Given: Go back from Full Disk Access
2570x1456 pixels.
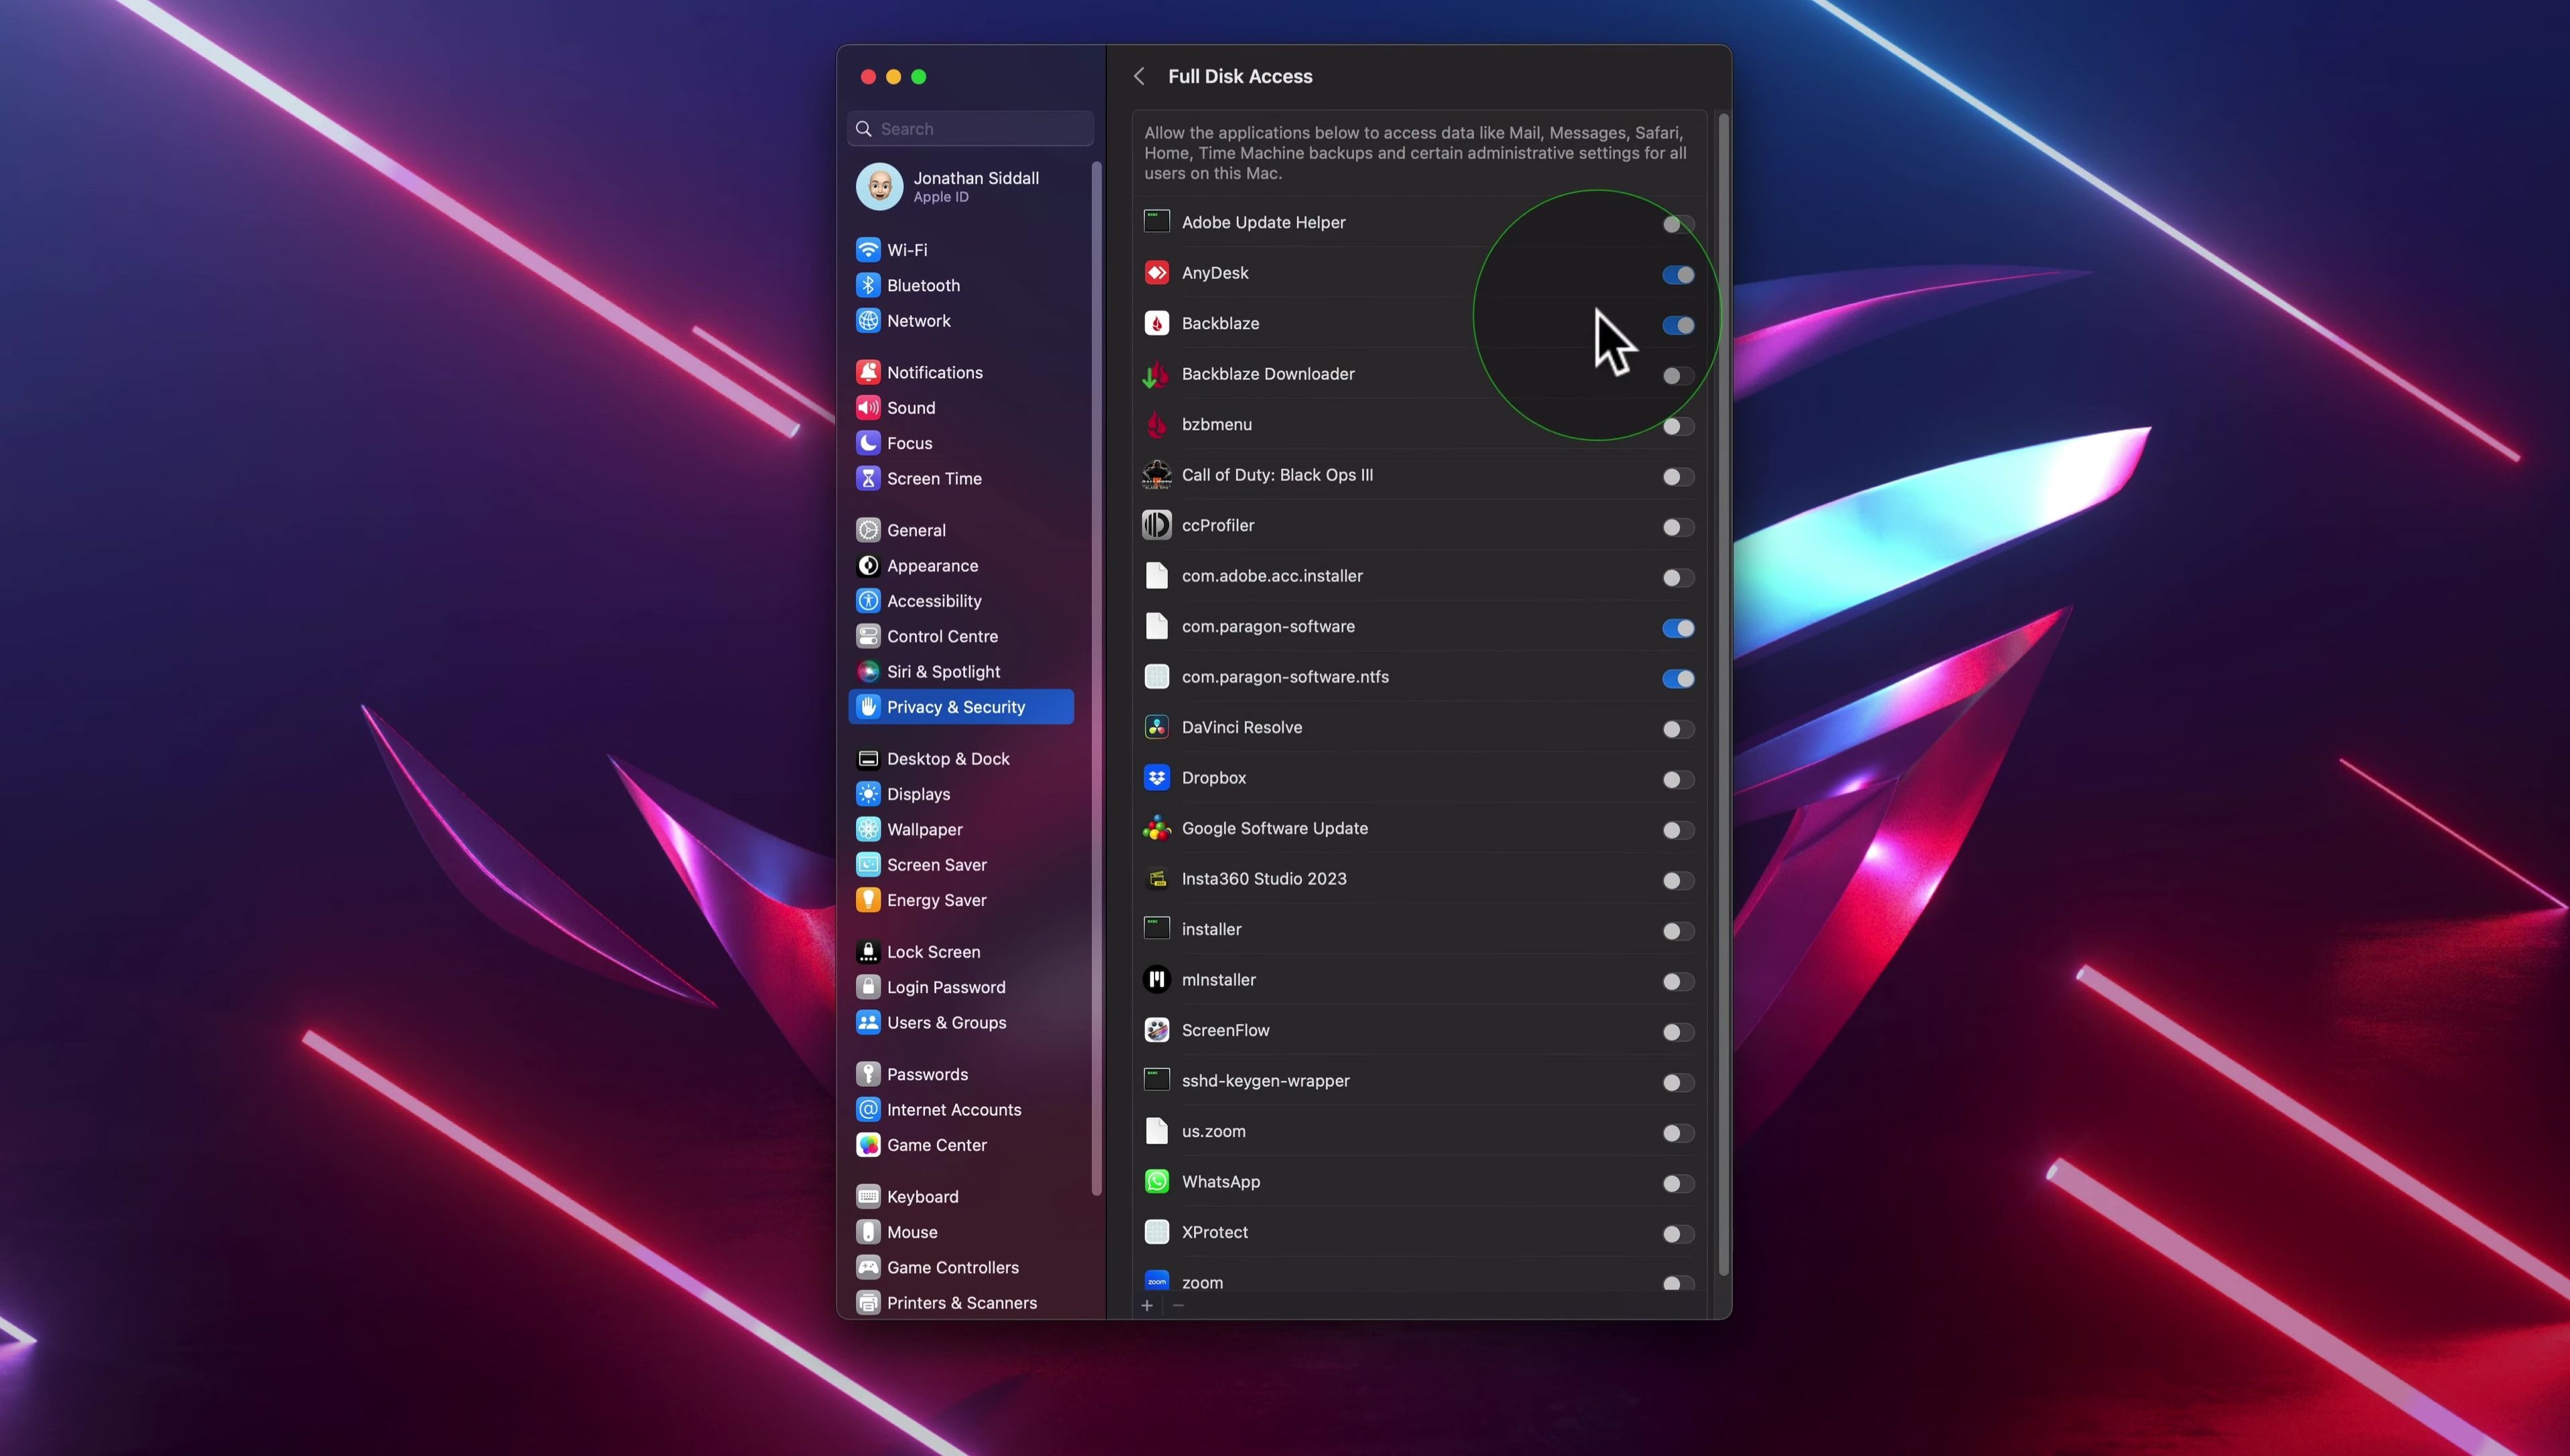Looking at the screenshot, I should (x=1138, y=76).
